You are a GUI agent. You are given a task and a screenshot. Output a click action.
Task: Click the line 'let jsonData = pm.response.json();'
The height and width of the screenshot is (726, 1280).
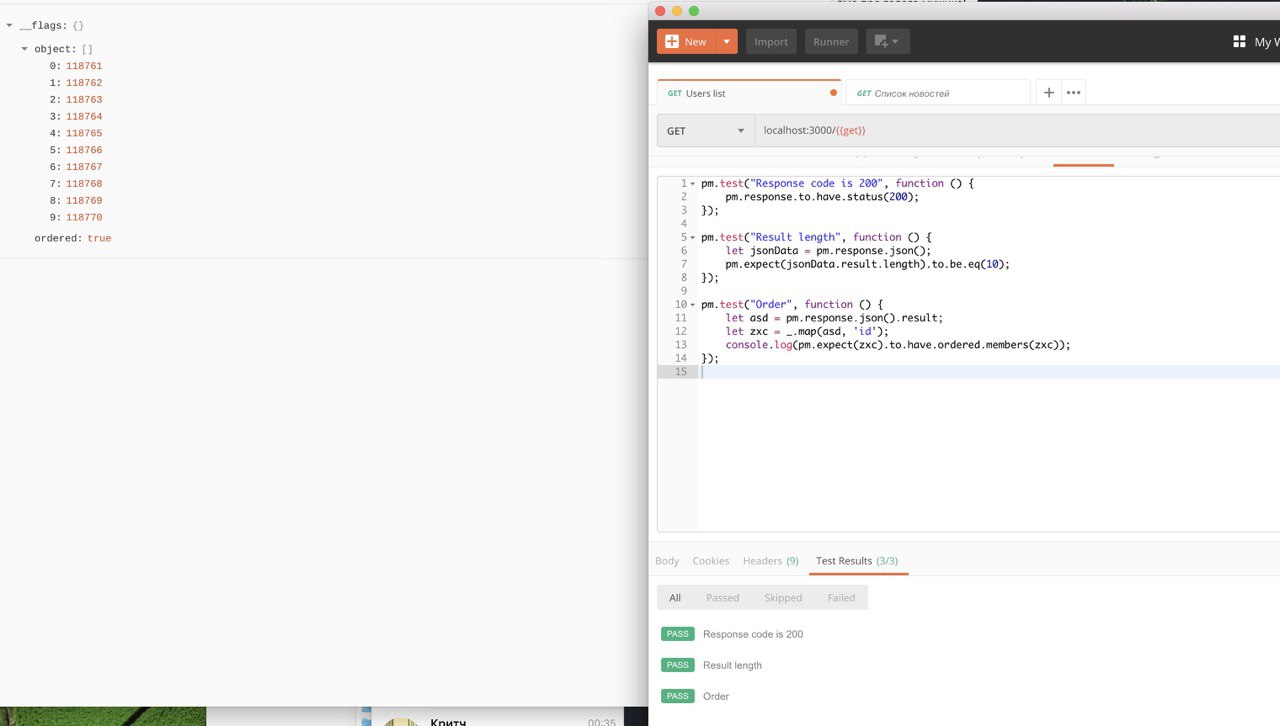(828, 250)
